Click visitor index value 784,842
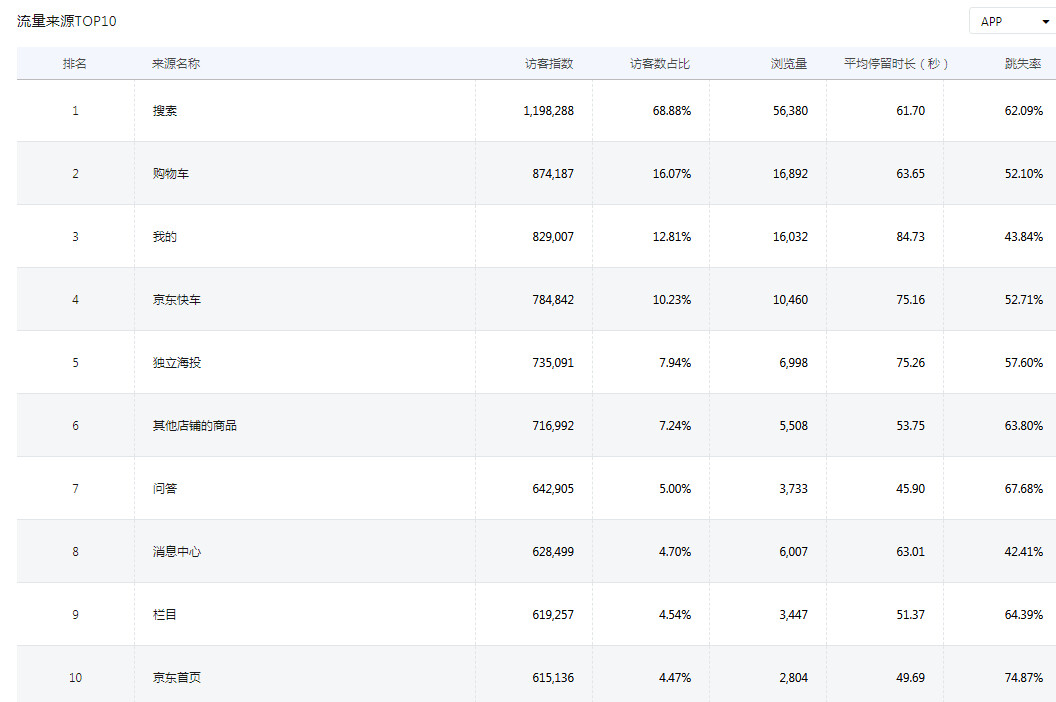Image resolution: width=1056 pixels, height=702 pixels. point(553,300)
